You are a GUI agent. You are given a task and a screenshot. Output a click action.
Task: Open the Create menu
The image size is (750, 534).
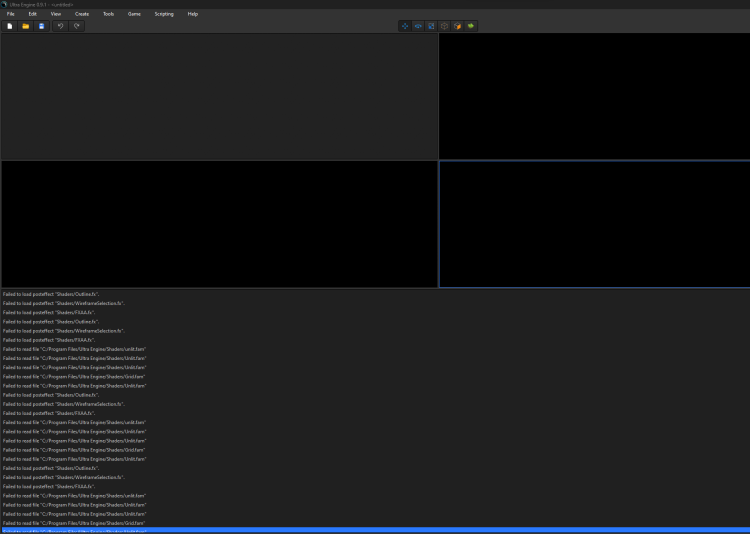click(x=82, y=14)
